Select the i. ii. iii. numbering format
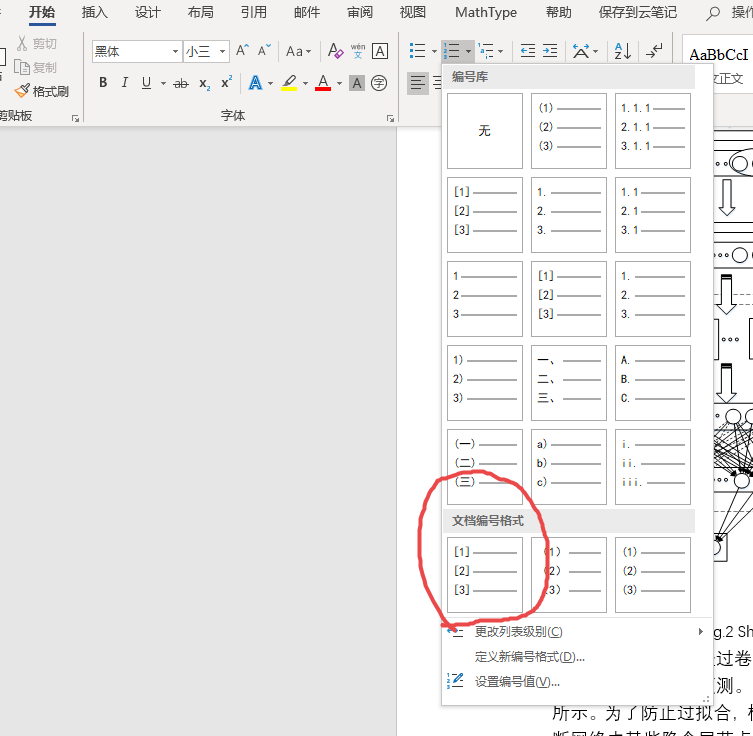This screenshot has height=736, width=753. (653, 467)
